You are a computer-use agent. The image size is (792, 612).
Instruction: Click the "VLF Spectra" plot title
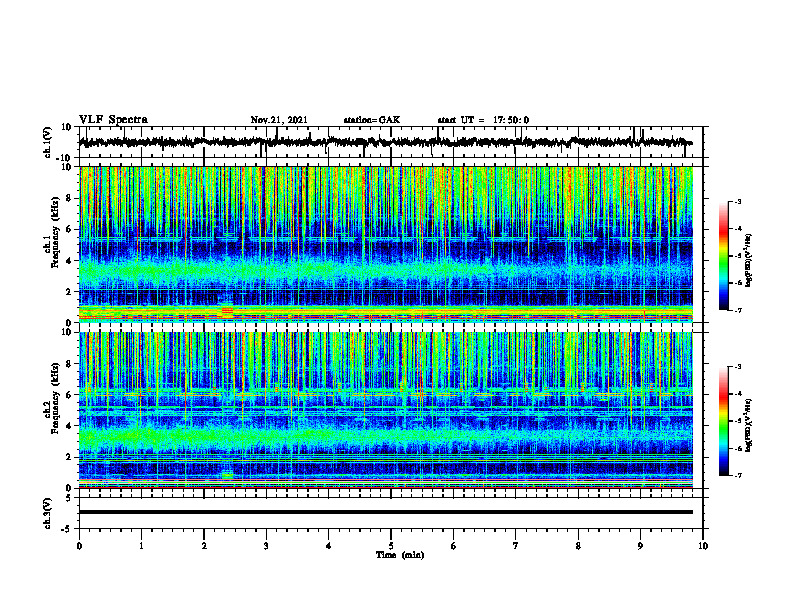click(113, 120)
